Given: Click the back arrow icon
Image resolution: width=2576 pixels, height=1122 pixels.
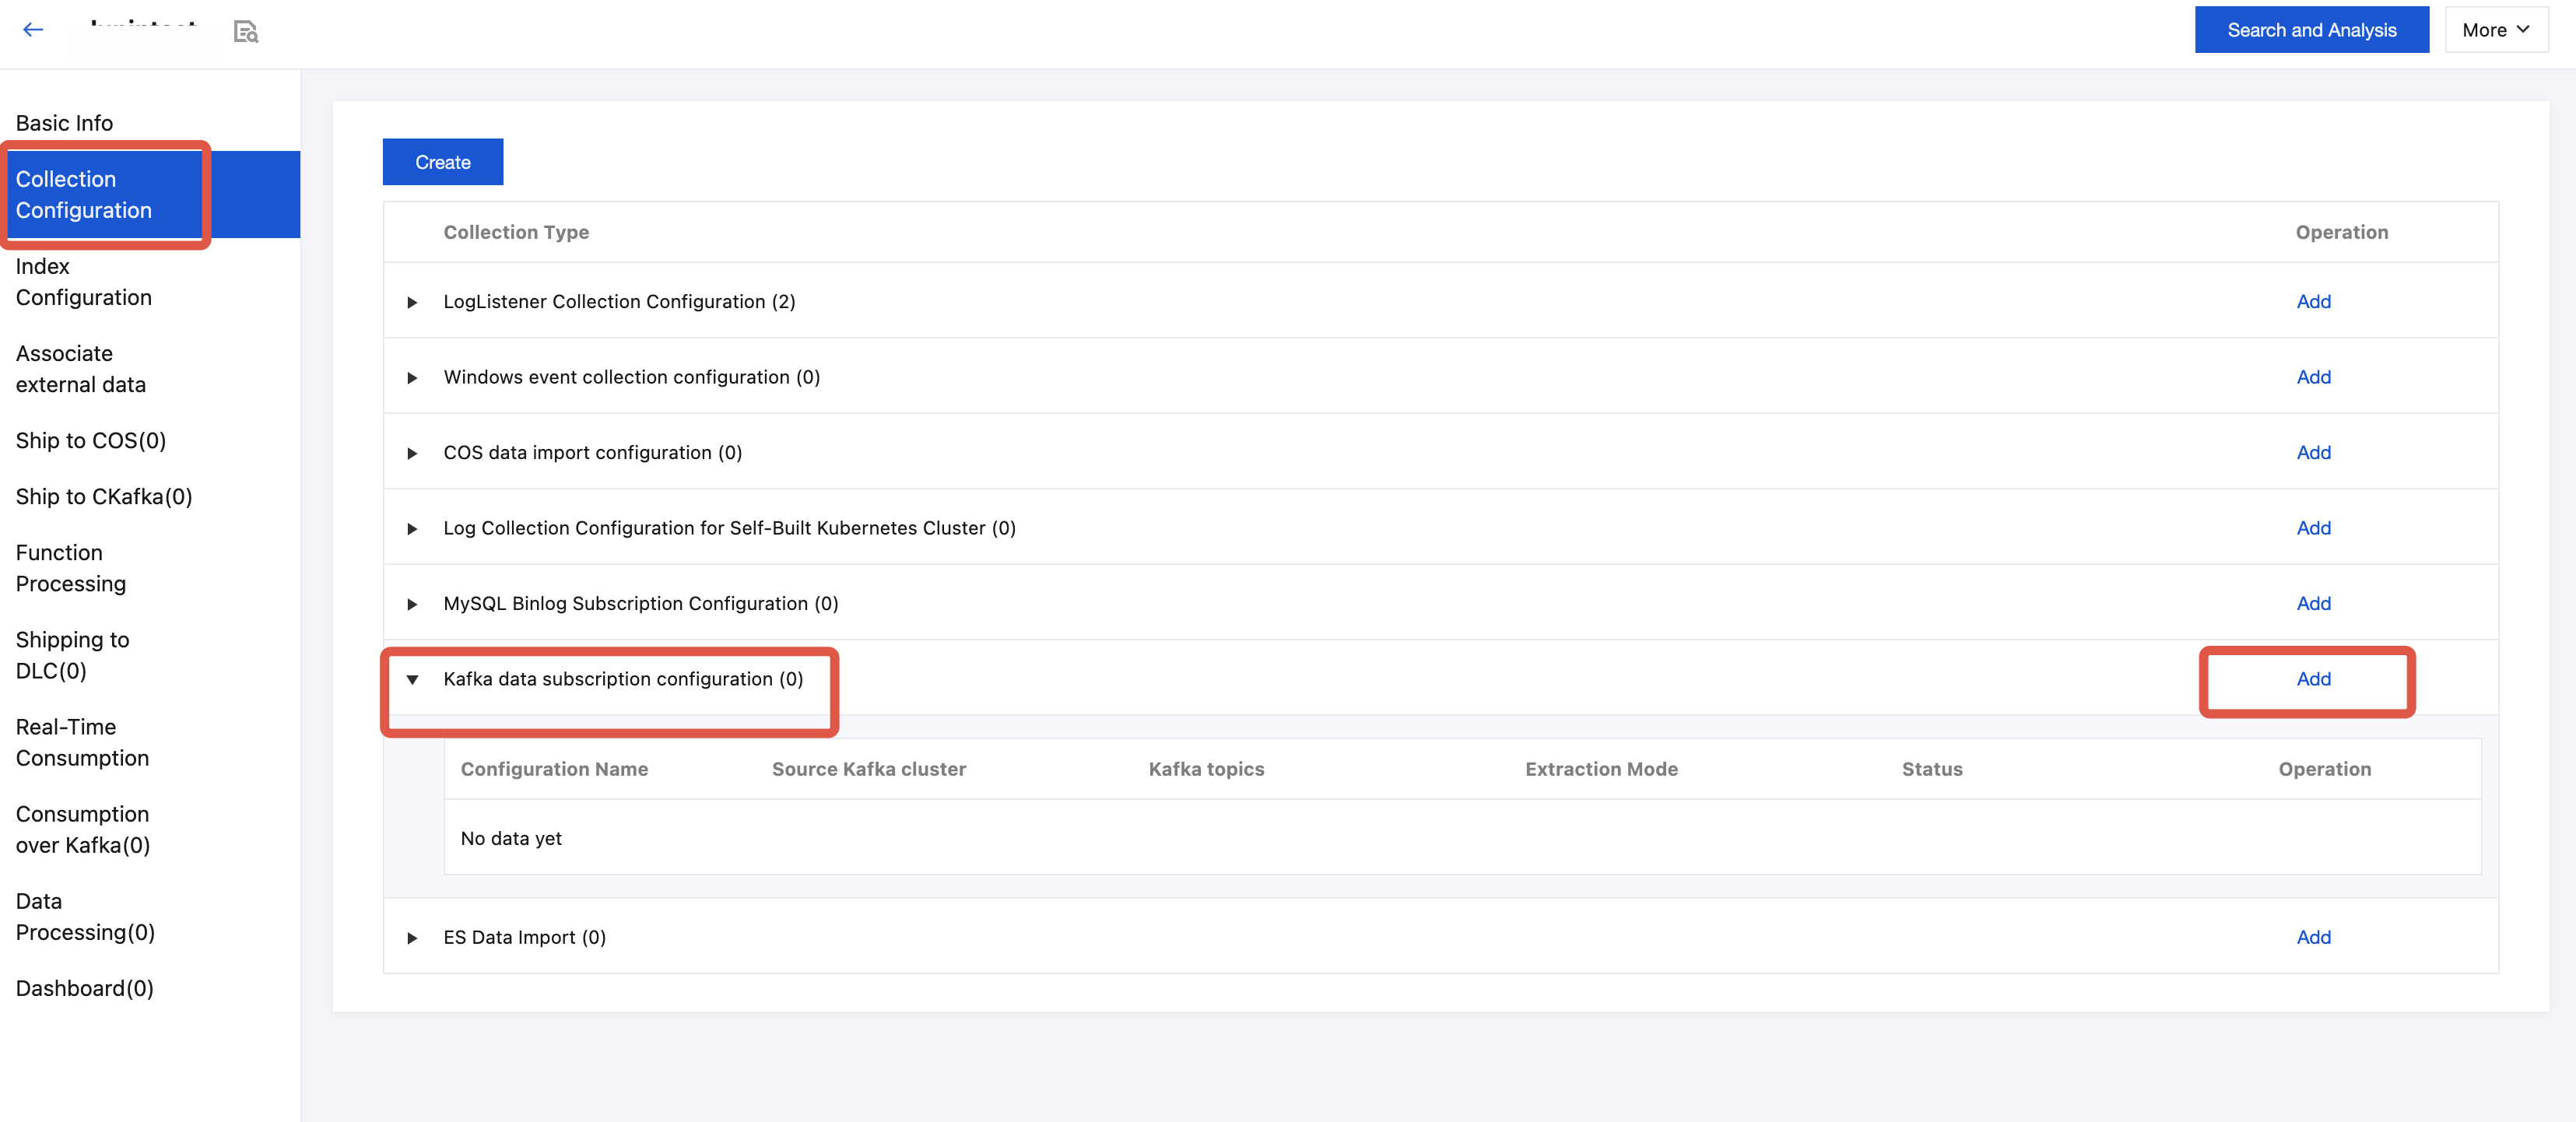Looking at the screenshot, I should point(33,30).
